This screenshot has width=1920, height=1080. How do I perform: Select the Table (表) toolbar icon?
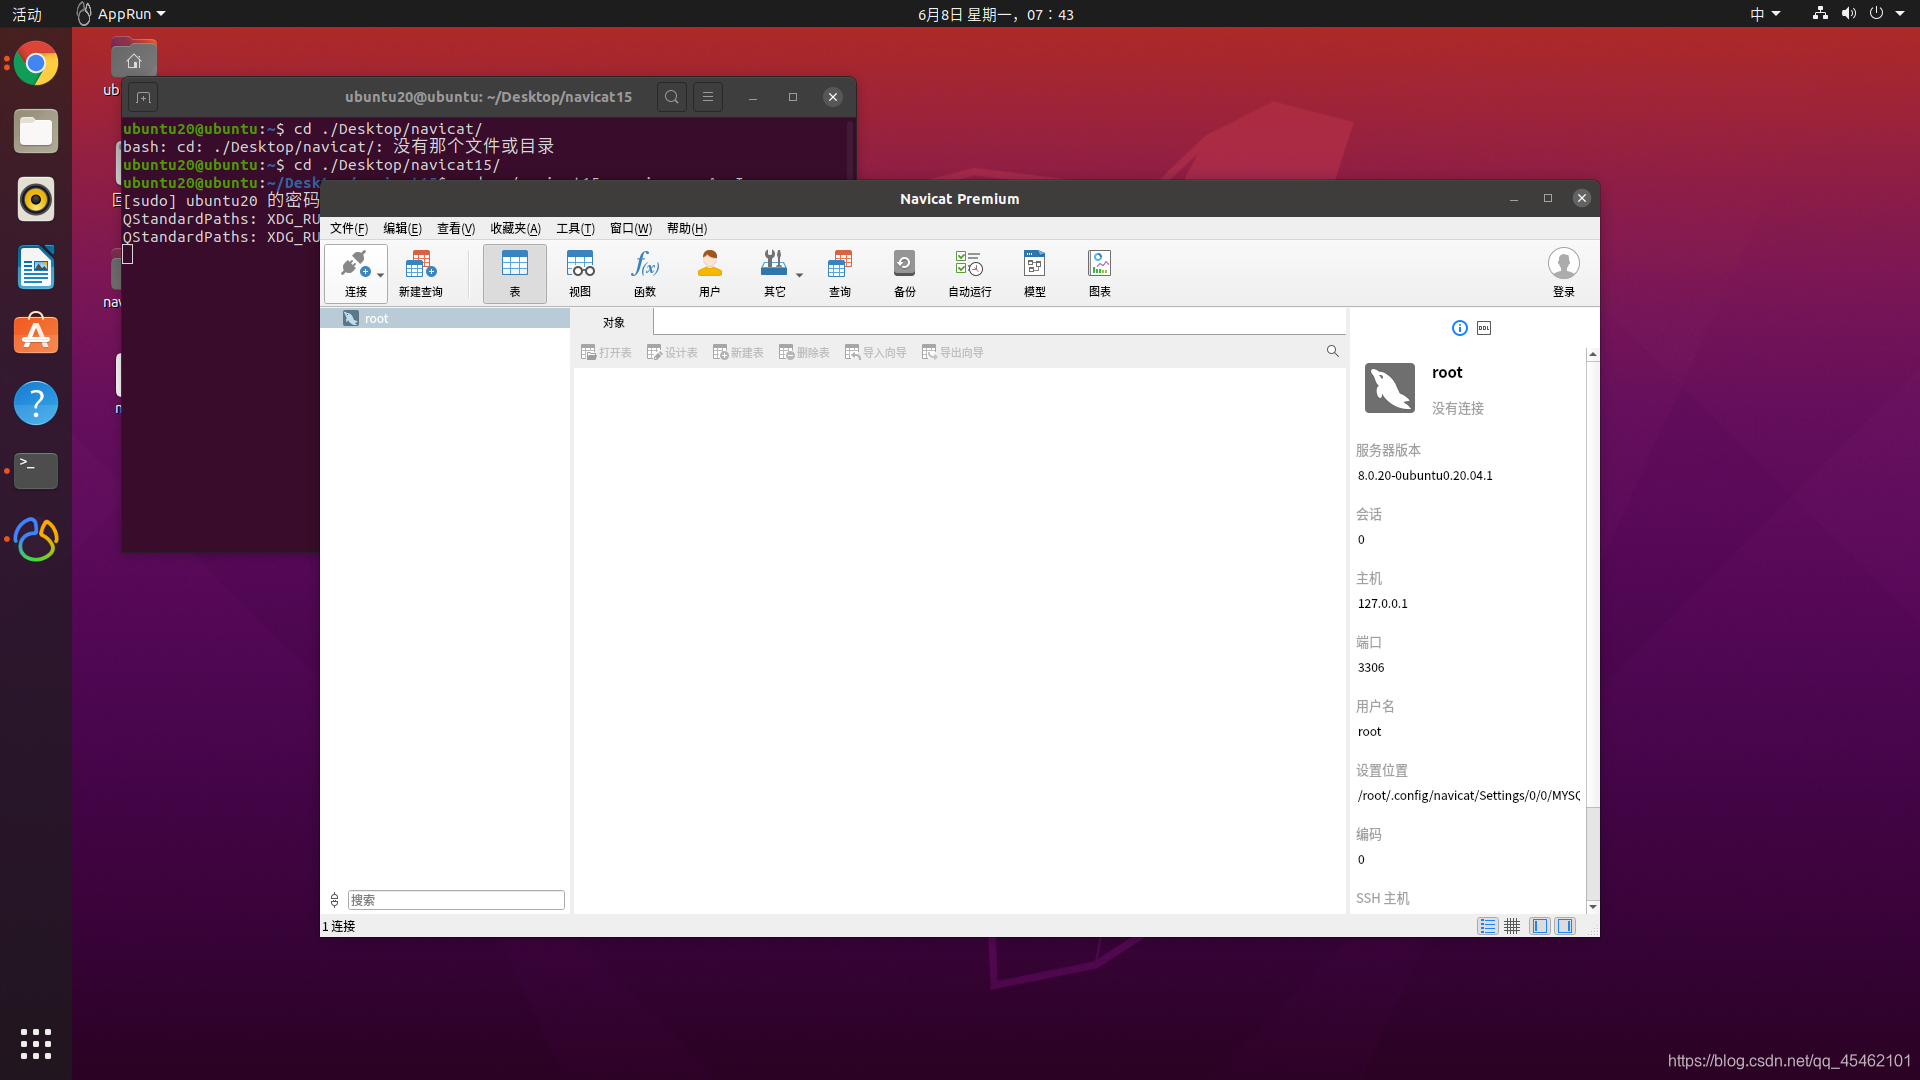[515, 273]
